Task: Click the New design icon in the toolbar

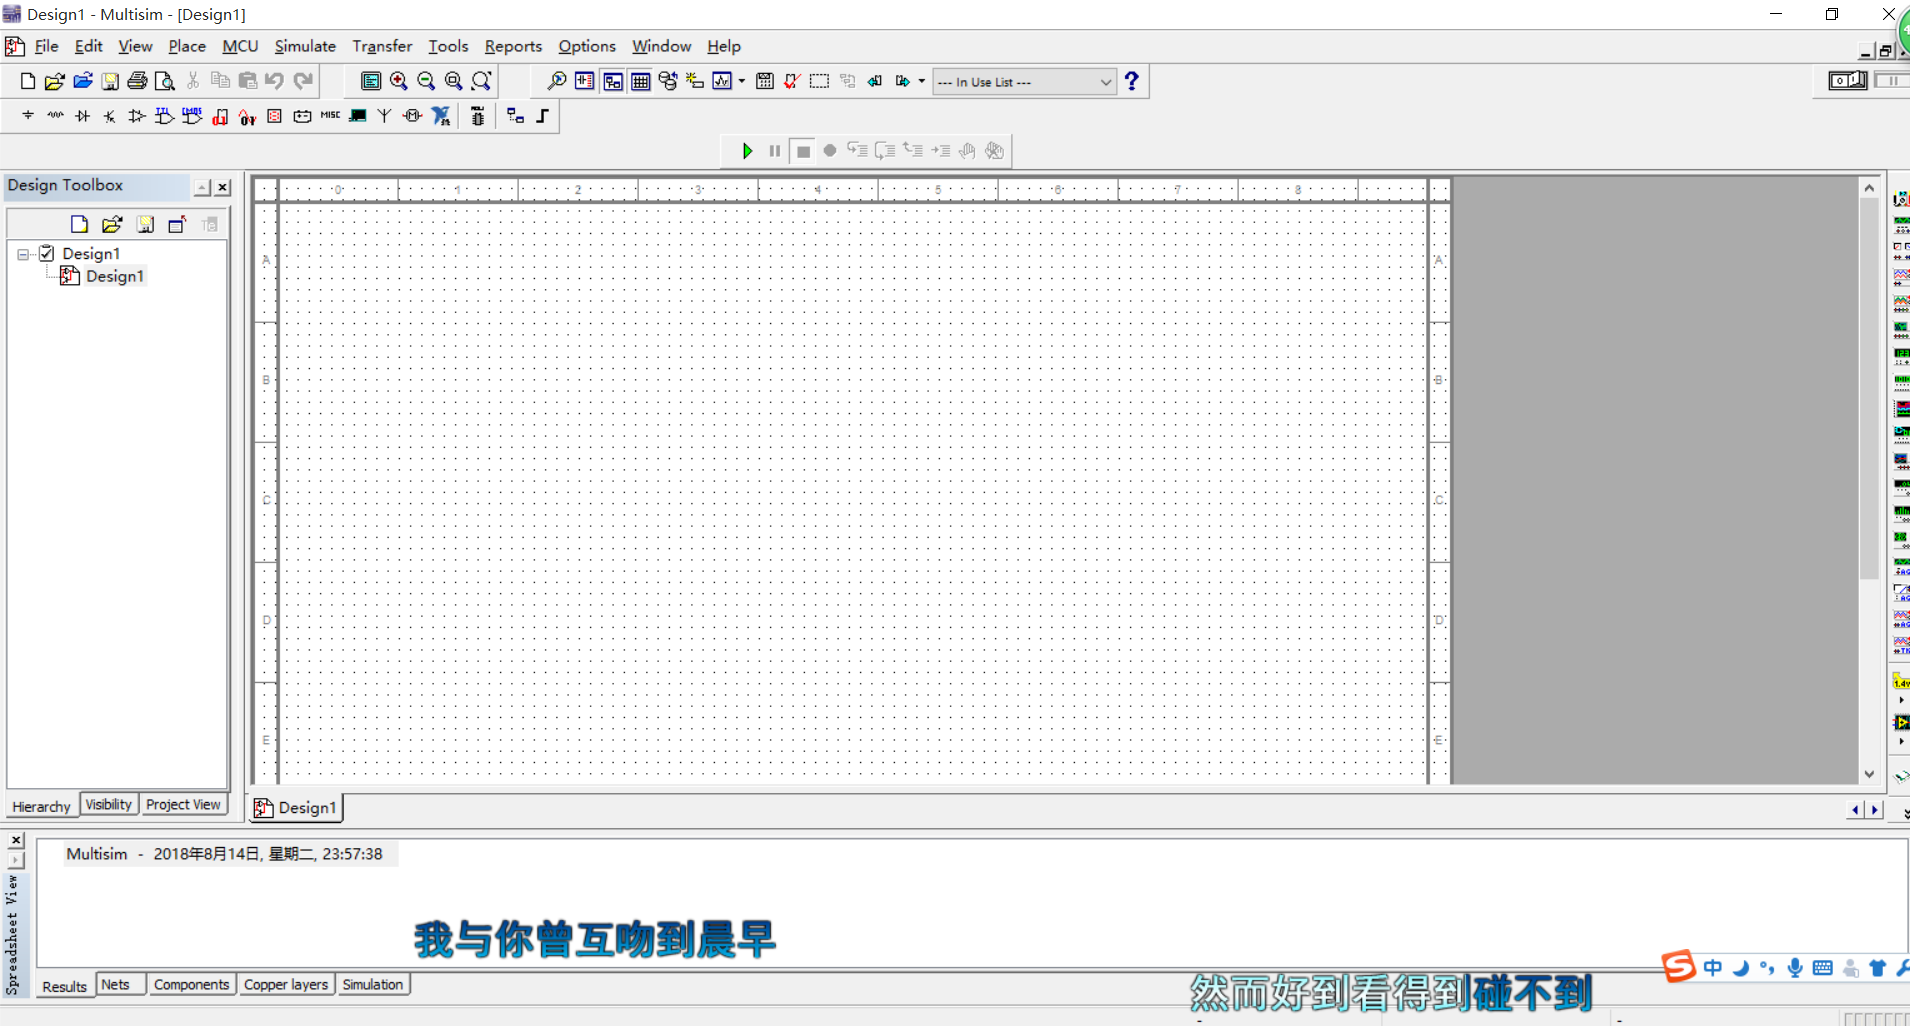Action: click(x=28, y=81)
